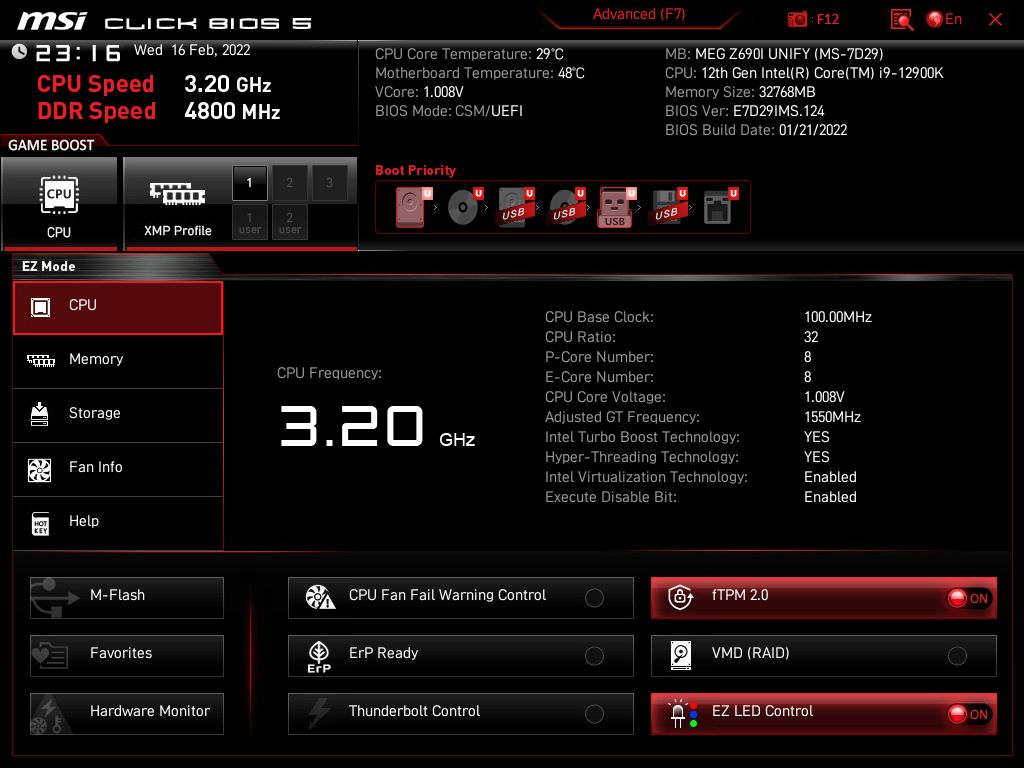Select XMP profile 1
Viewport: 1024px width, 768px height.
click(x=249, y=183)
